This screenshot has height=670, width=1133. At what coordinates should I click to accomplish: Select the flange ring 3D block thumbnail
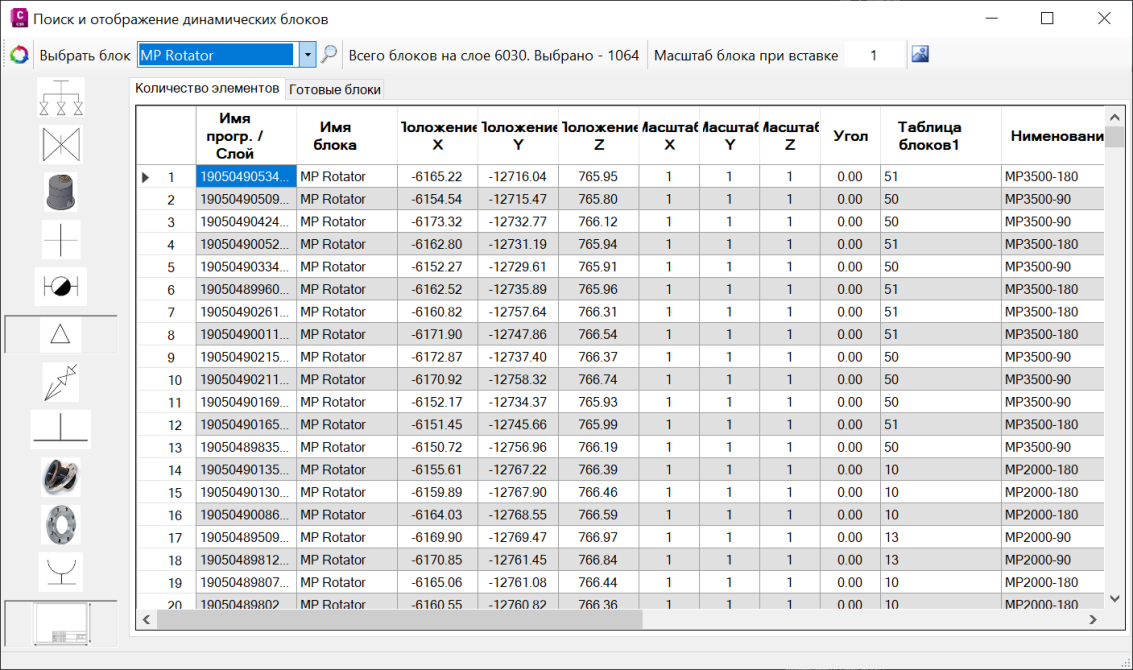point(61,523)
